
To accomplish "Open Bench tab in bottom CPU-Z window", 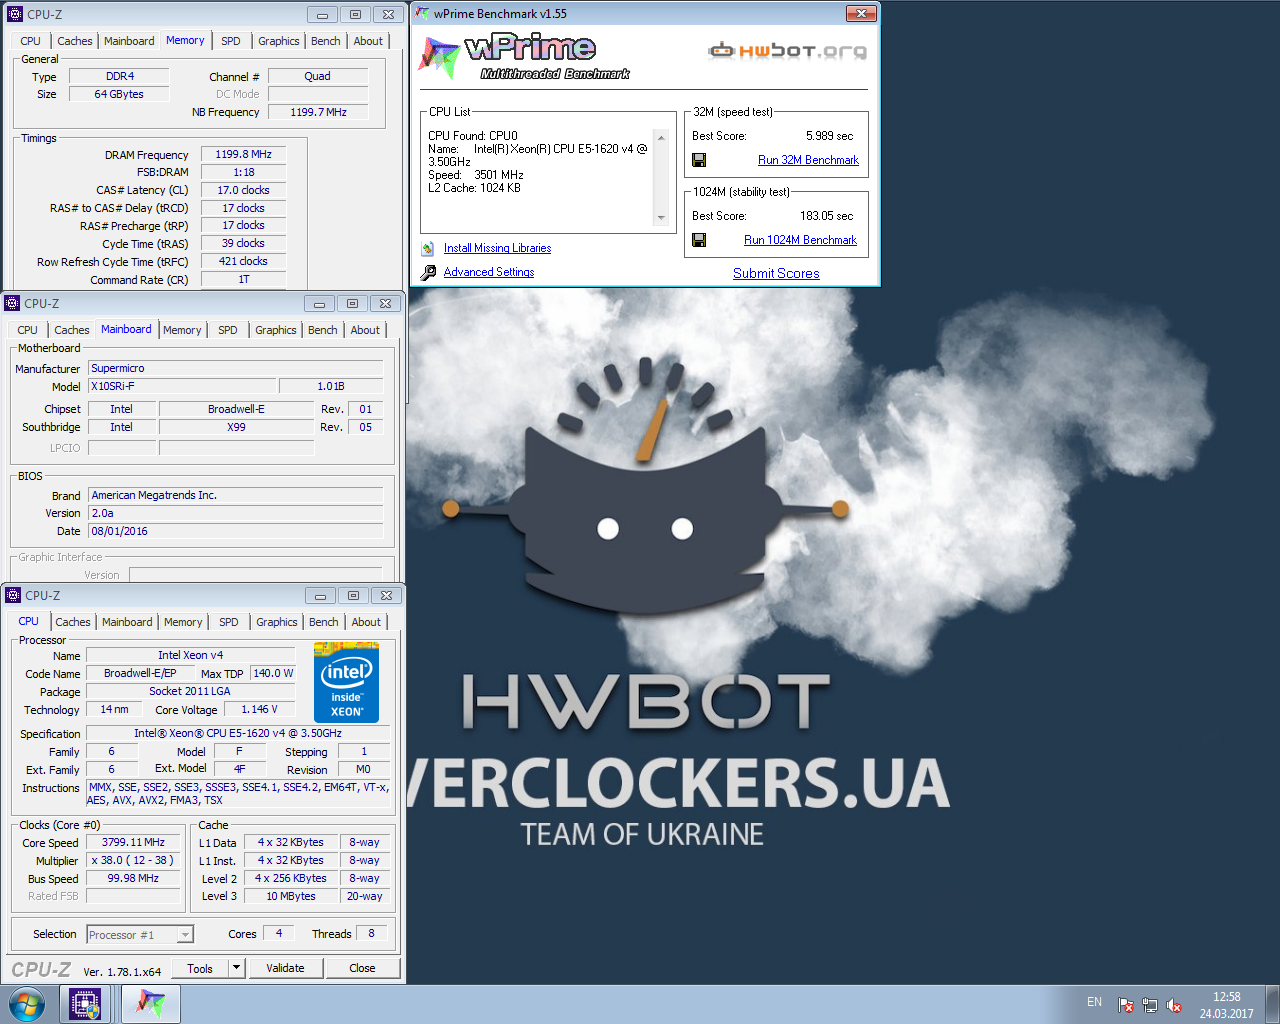I will 324,622.
